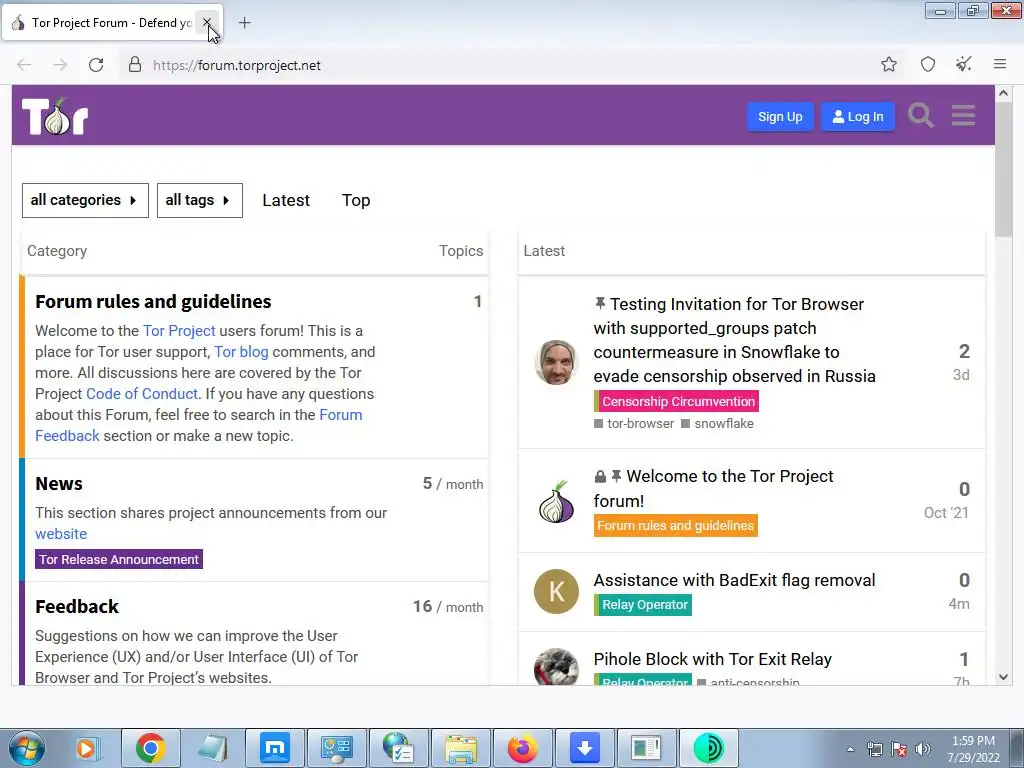
Task: Click the page scrollbar down arrow
Action: click(1004, 677)
